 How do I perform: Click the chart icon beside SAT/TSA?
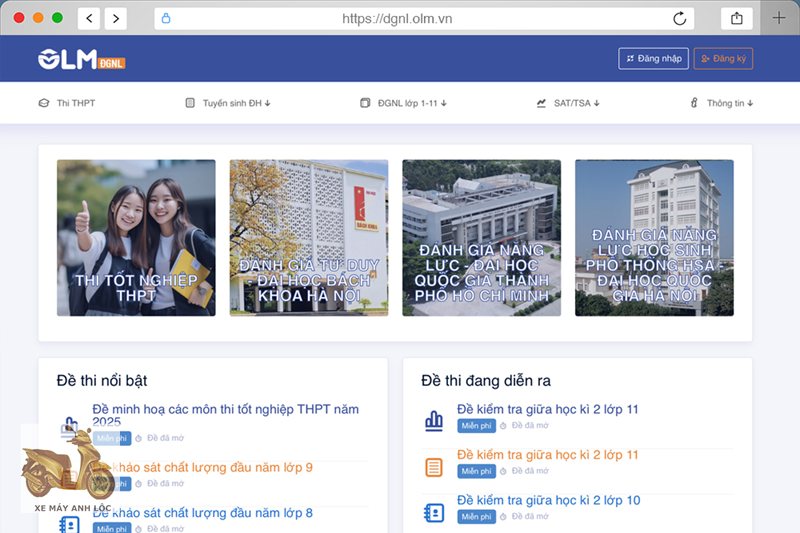coord(541,103)
